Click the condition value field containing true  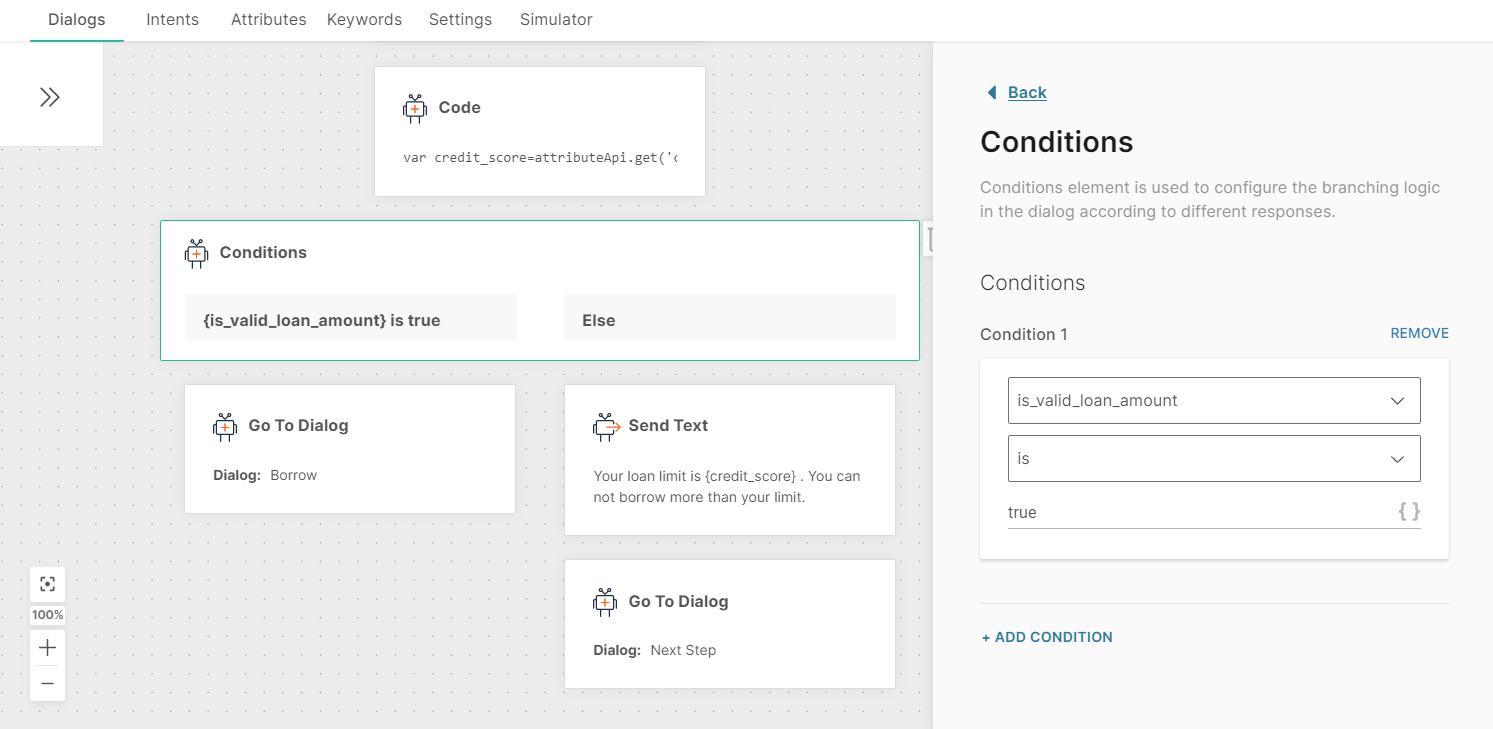coord(1195,512)
